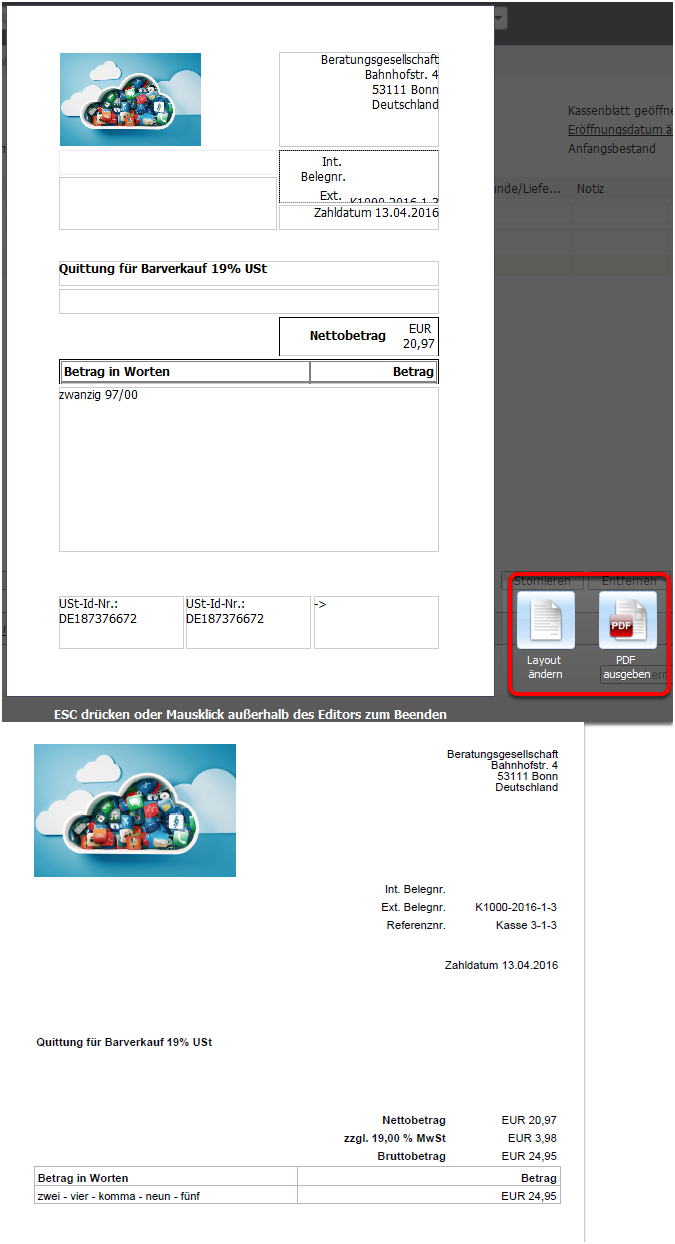Click 'Zahldatum 13.04.2016' in the PDF output
The width and height of the screenshot is (675, 1244).
coord(502,965)
